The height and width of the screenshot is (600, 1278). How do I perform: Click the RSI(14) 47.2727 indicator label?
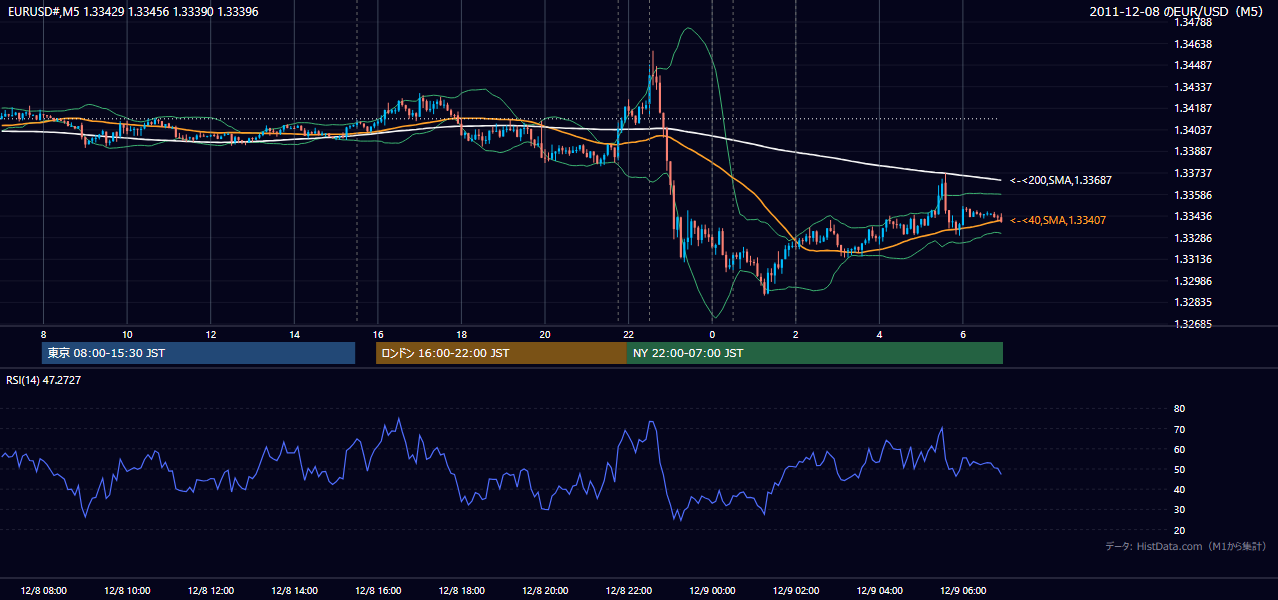click(43, 380)
